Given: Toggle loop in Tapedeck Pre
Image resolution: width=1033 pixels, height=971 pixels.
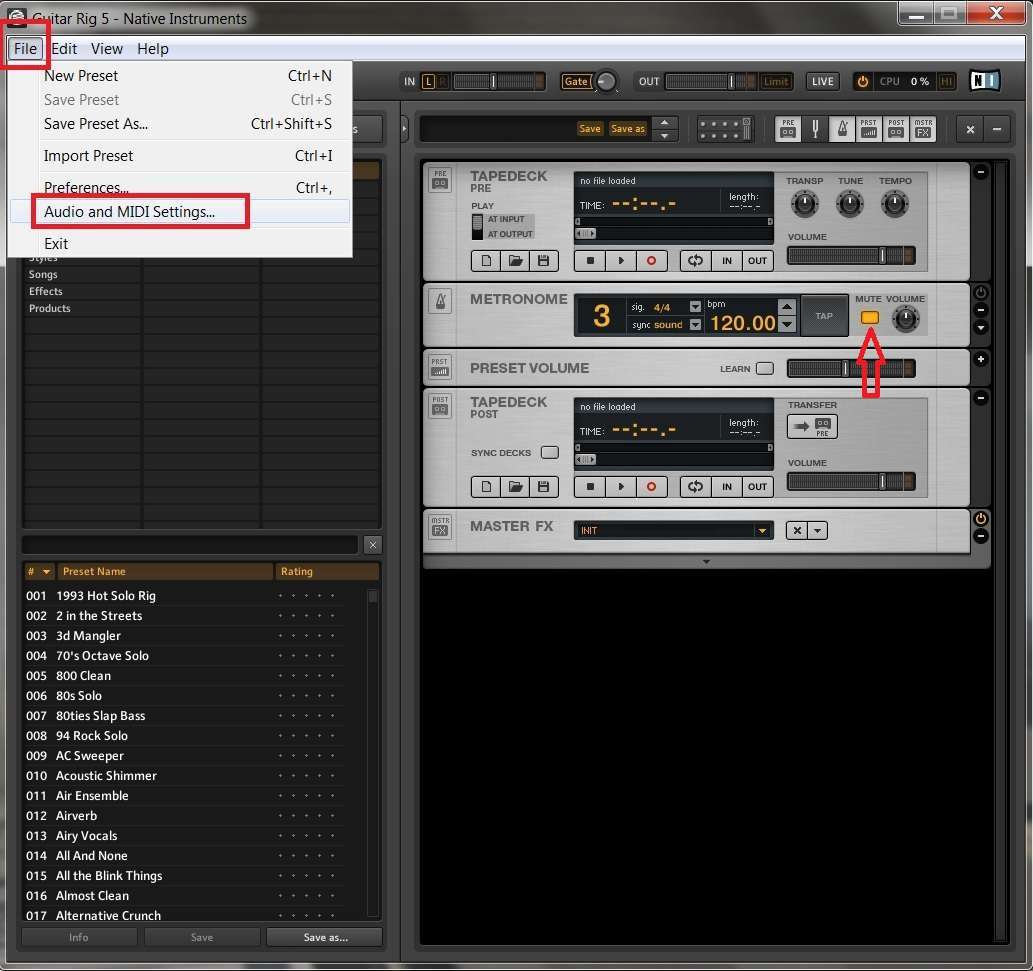Looking at the screenshot, I should [x=695, y=261].
